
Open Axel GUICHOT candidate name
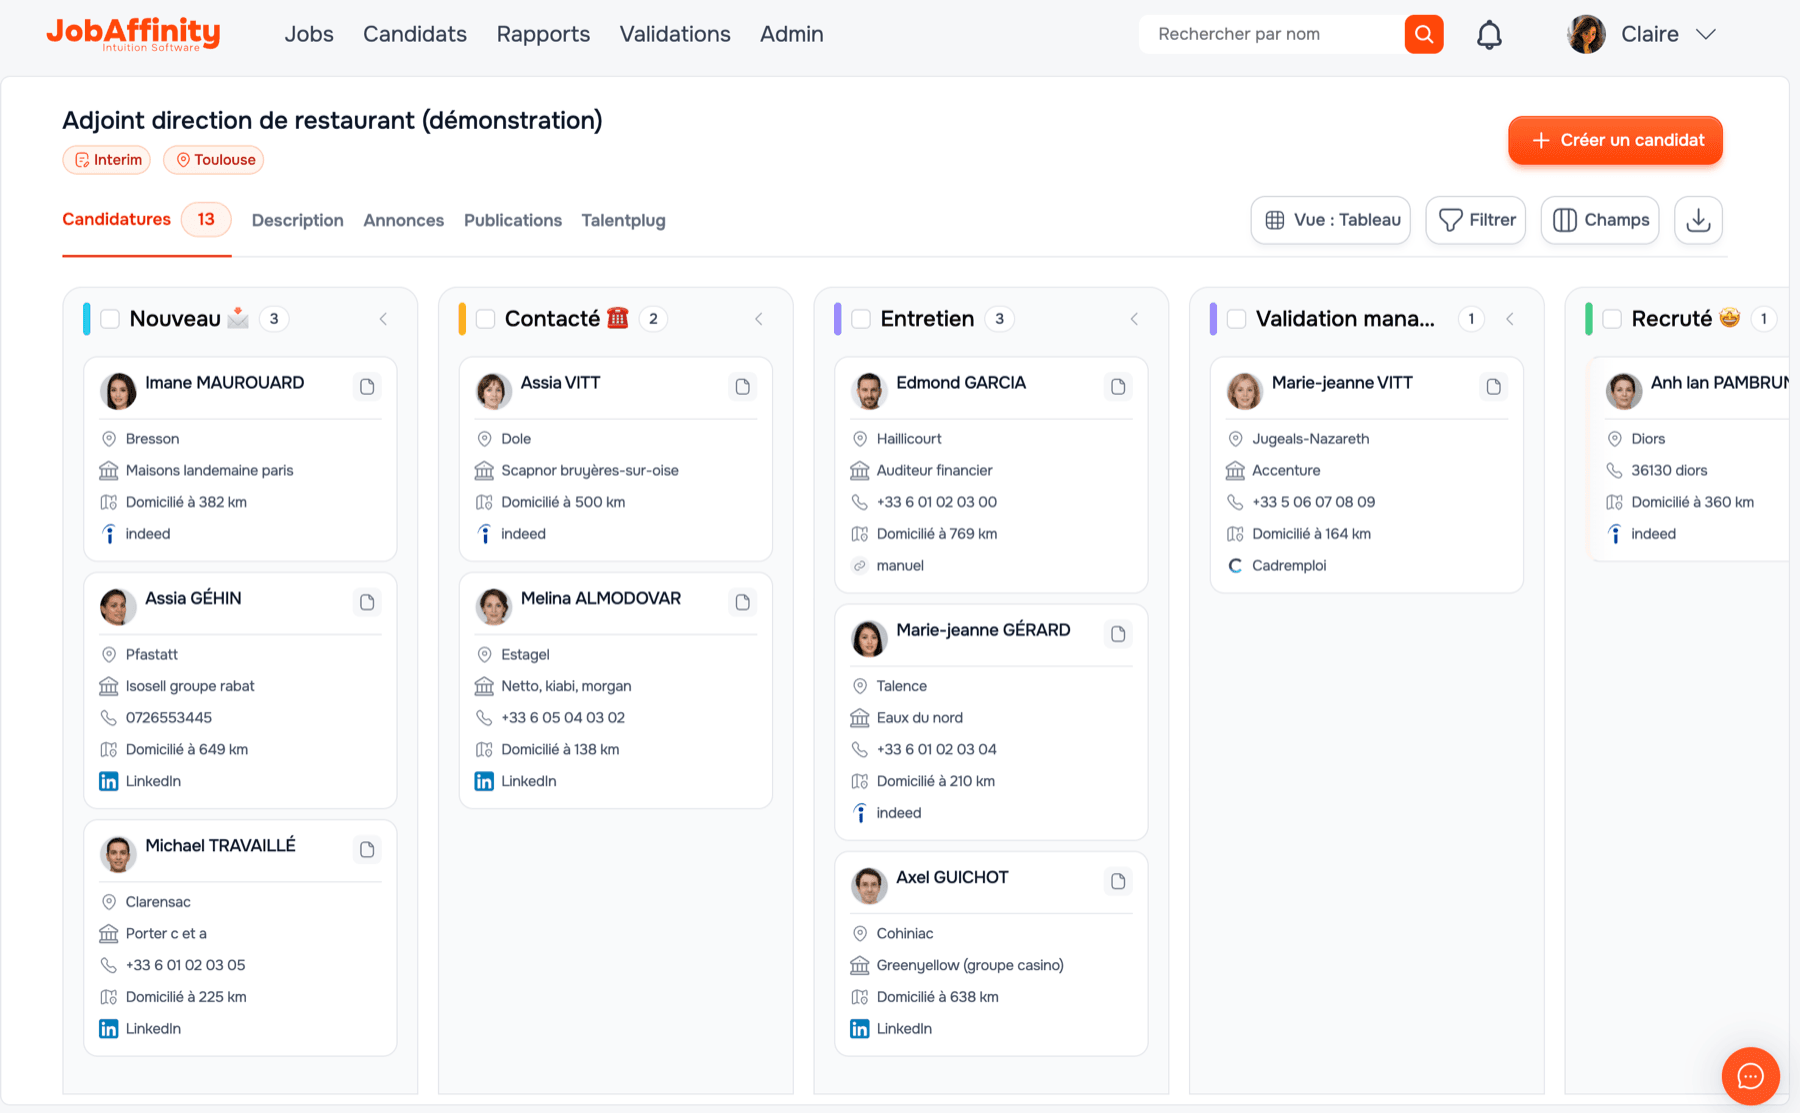pos(952,877)
